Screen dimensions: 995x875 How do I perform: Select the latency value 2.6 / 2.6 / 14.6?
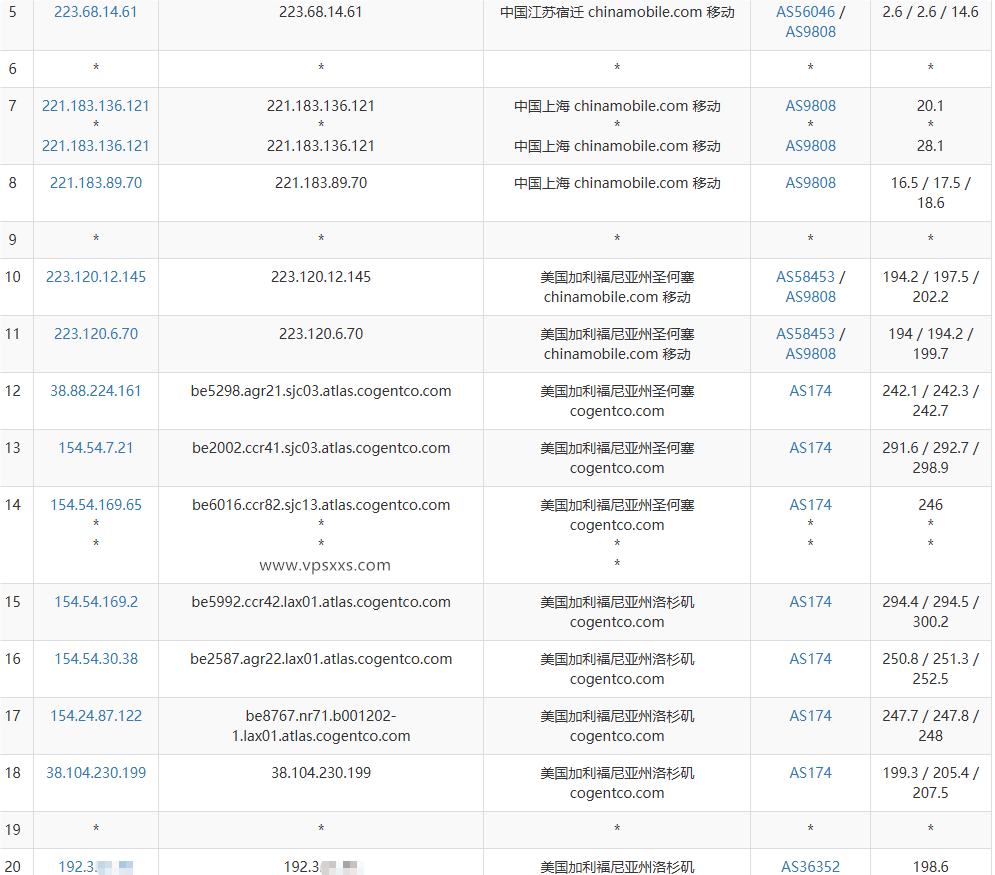[x=930, y=12]
